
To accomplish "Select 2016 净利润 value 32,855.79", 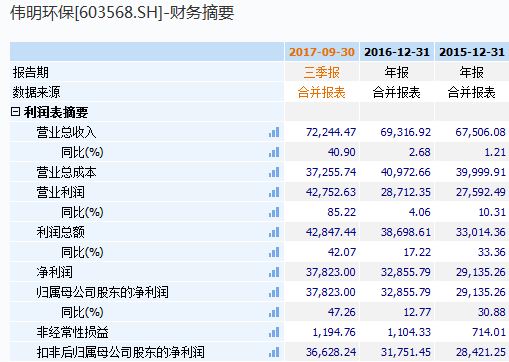I will 406,272.
